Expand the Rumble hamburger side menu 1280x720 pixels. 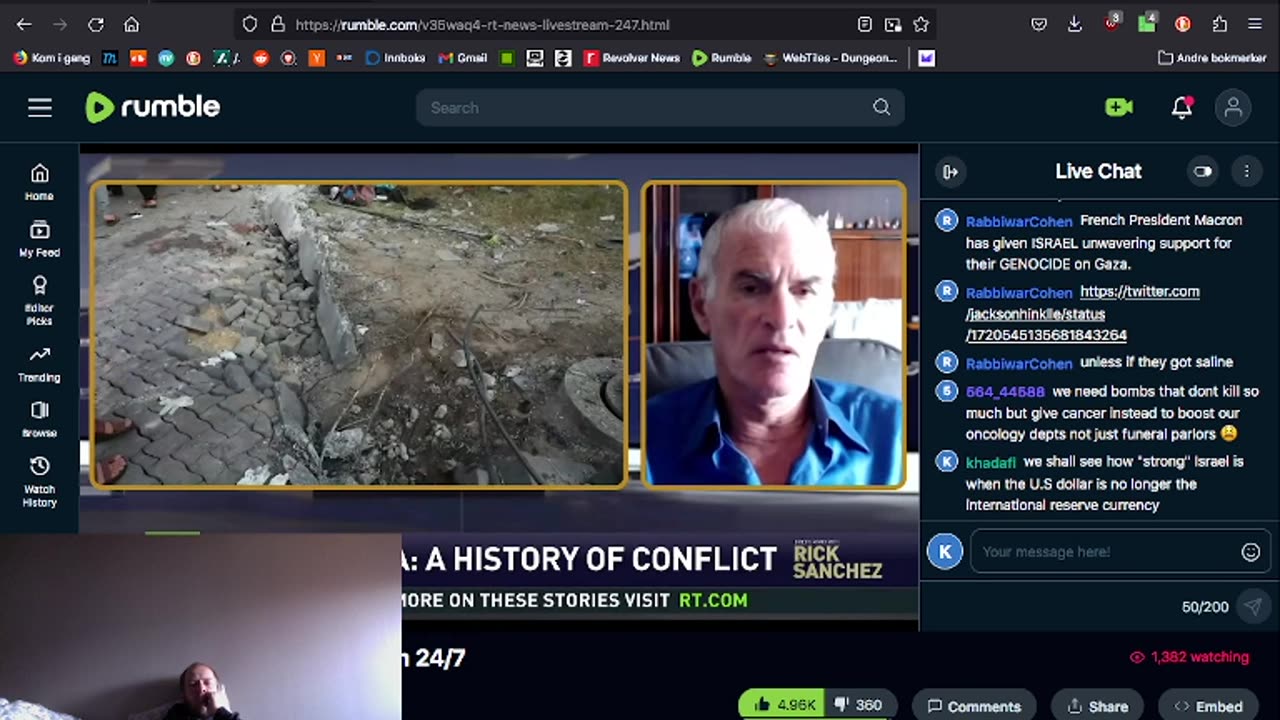click(40, 107)
